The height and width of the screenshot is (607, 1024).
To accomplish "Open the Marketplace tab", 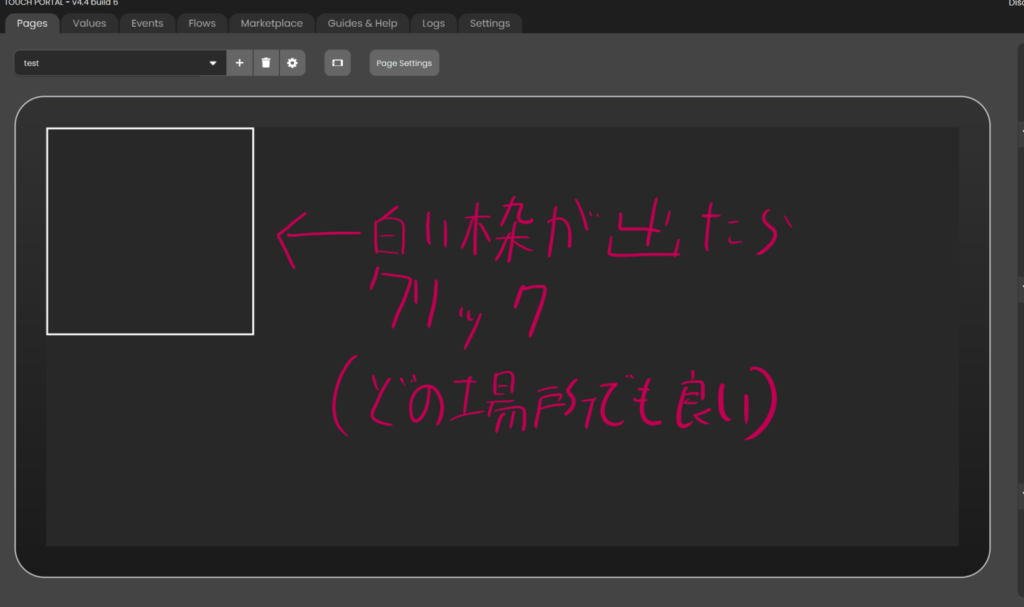I will point(271,23).
